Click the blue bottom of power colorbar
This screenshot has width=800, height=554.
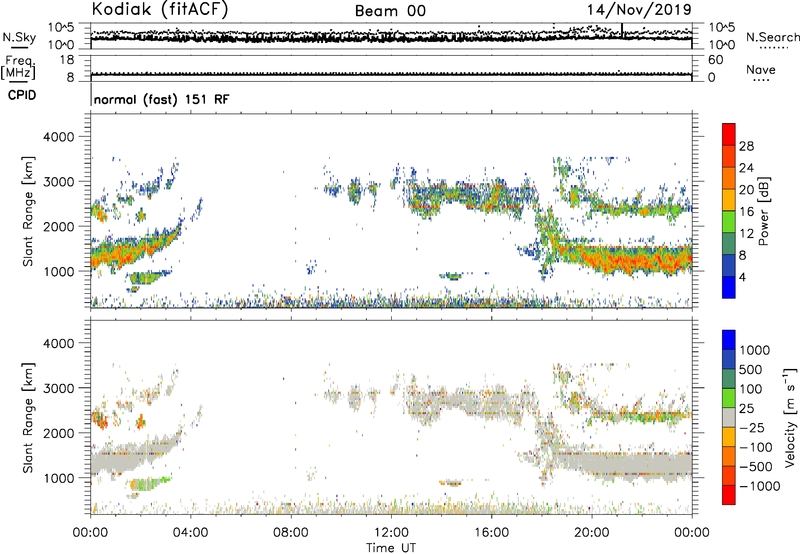(729, 287)
